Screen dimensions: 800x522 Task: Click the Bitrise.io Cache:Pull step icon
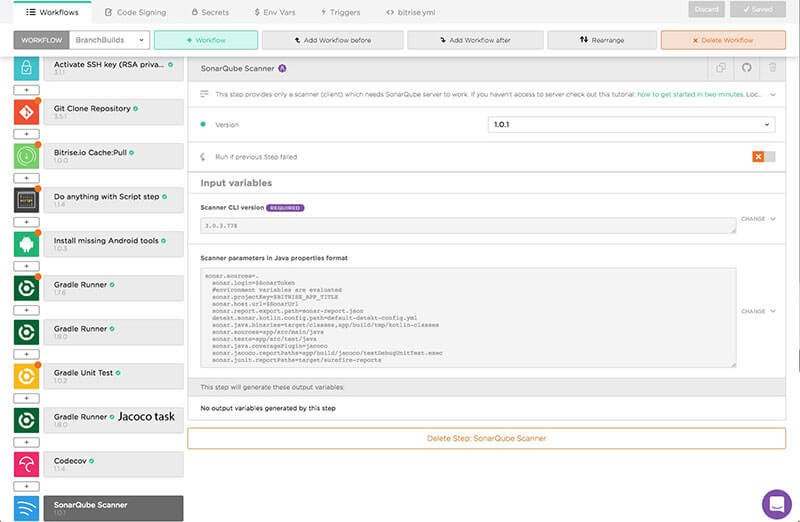pos(27,157)
